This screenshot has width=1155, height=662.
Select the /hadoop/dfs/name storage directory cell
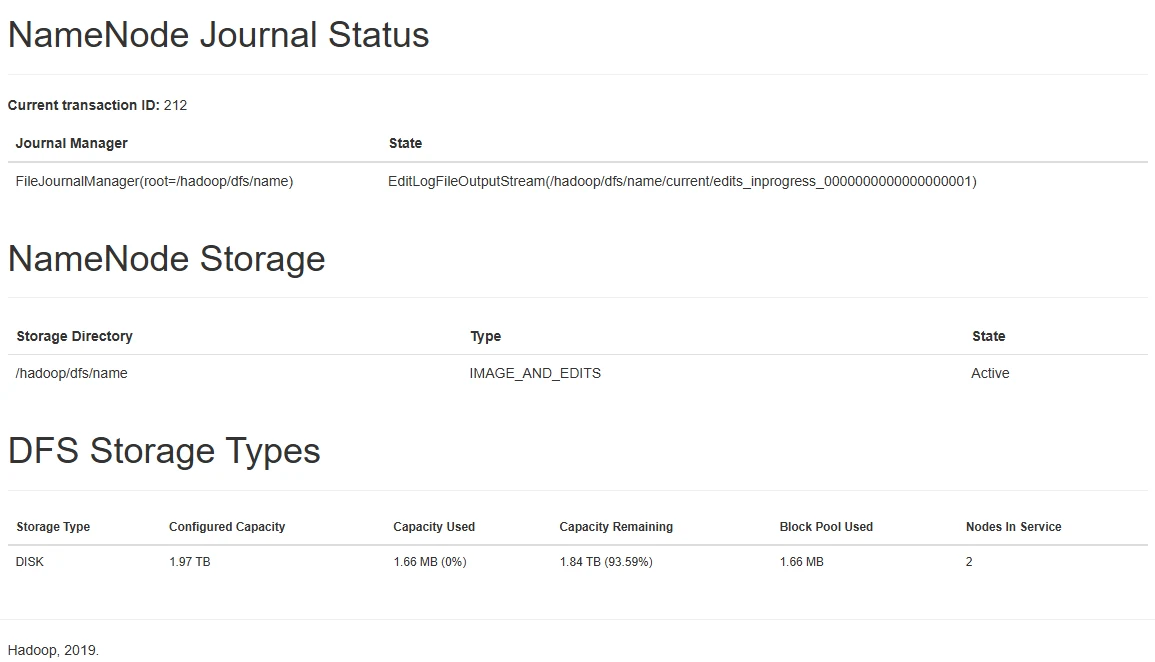[71, 373]
